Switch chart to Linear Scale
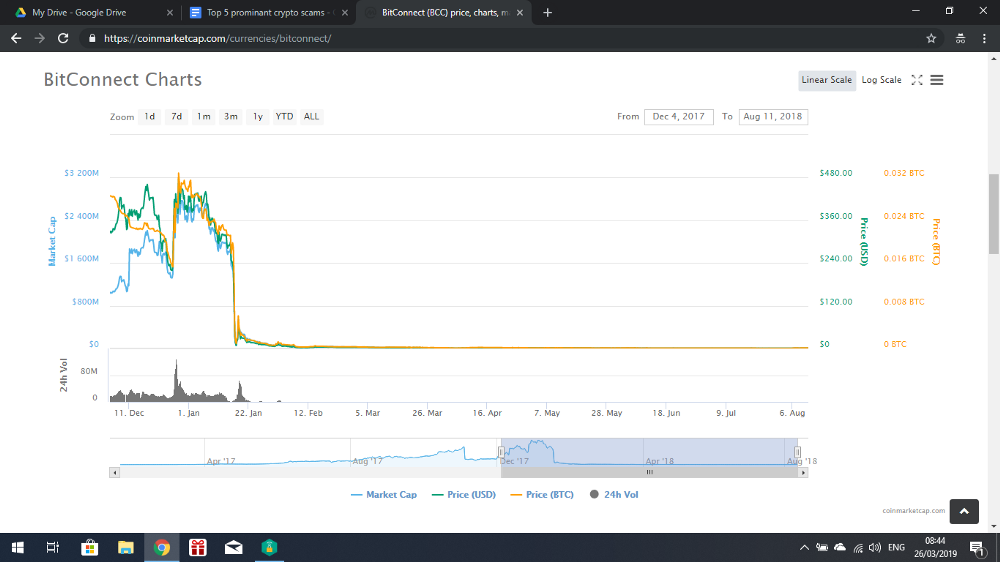1000x562 pixels. click(x=827, y=80)
